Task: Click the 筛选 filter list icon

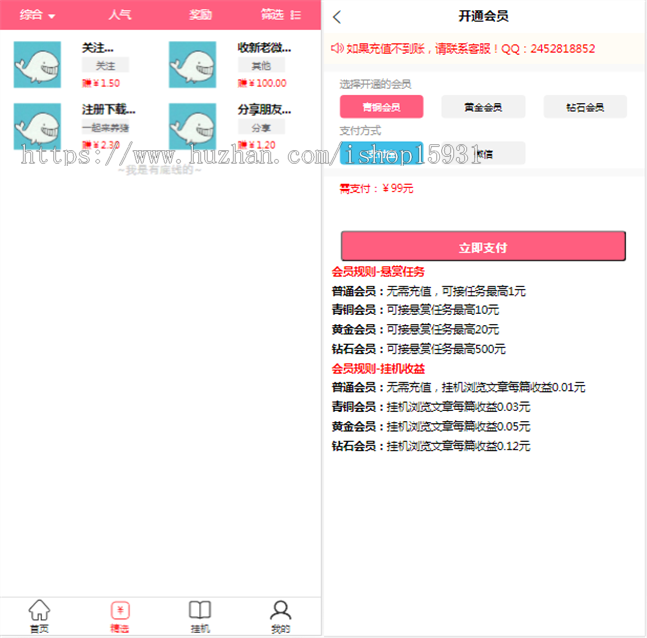Action: (x=295, y=15)
